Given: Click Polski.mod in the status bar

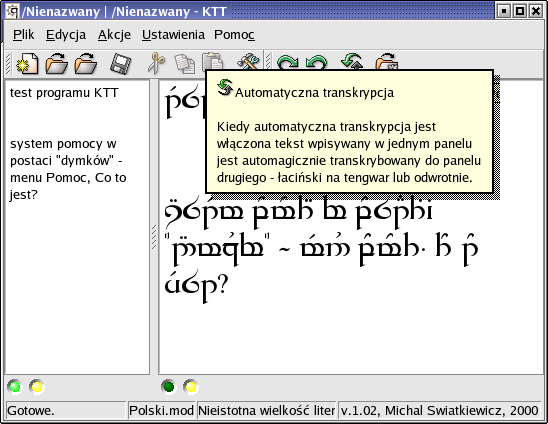Looking at the screenshot, I should (161, 410).
